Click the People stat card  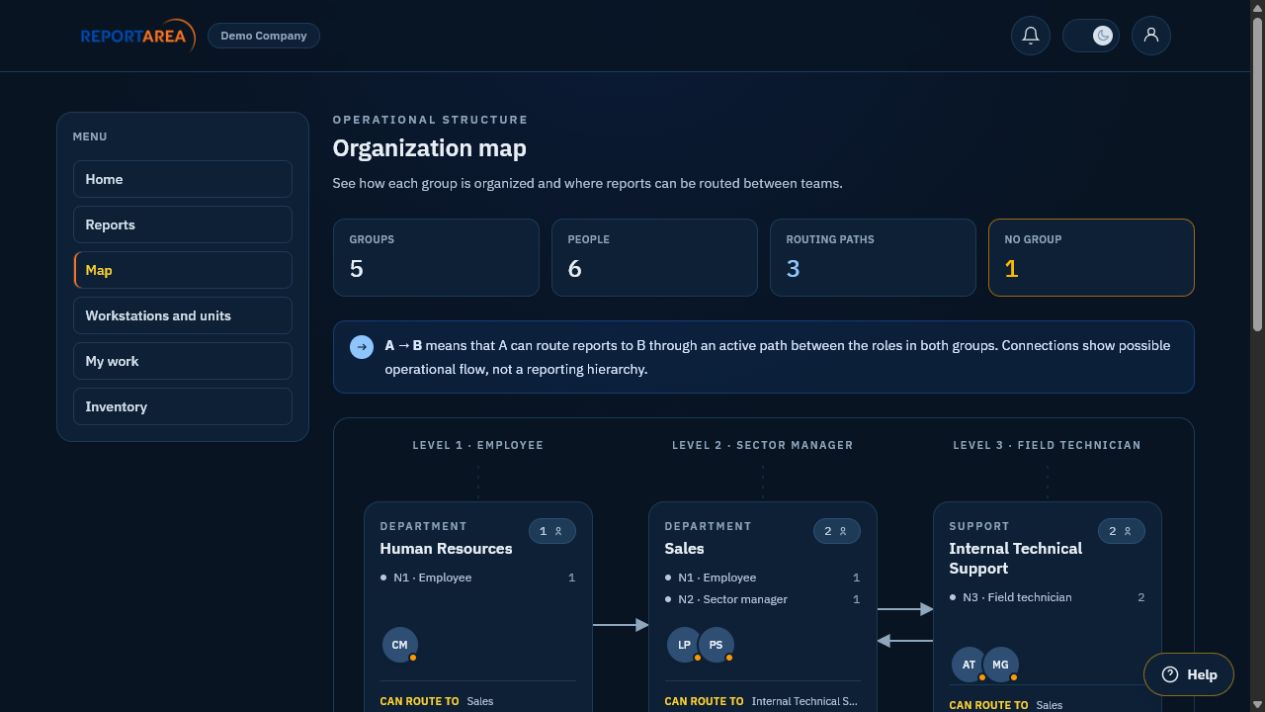pos(654,258)
